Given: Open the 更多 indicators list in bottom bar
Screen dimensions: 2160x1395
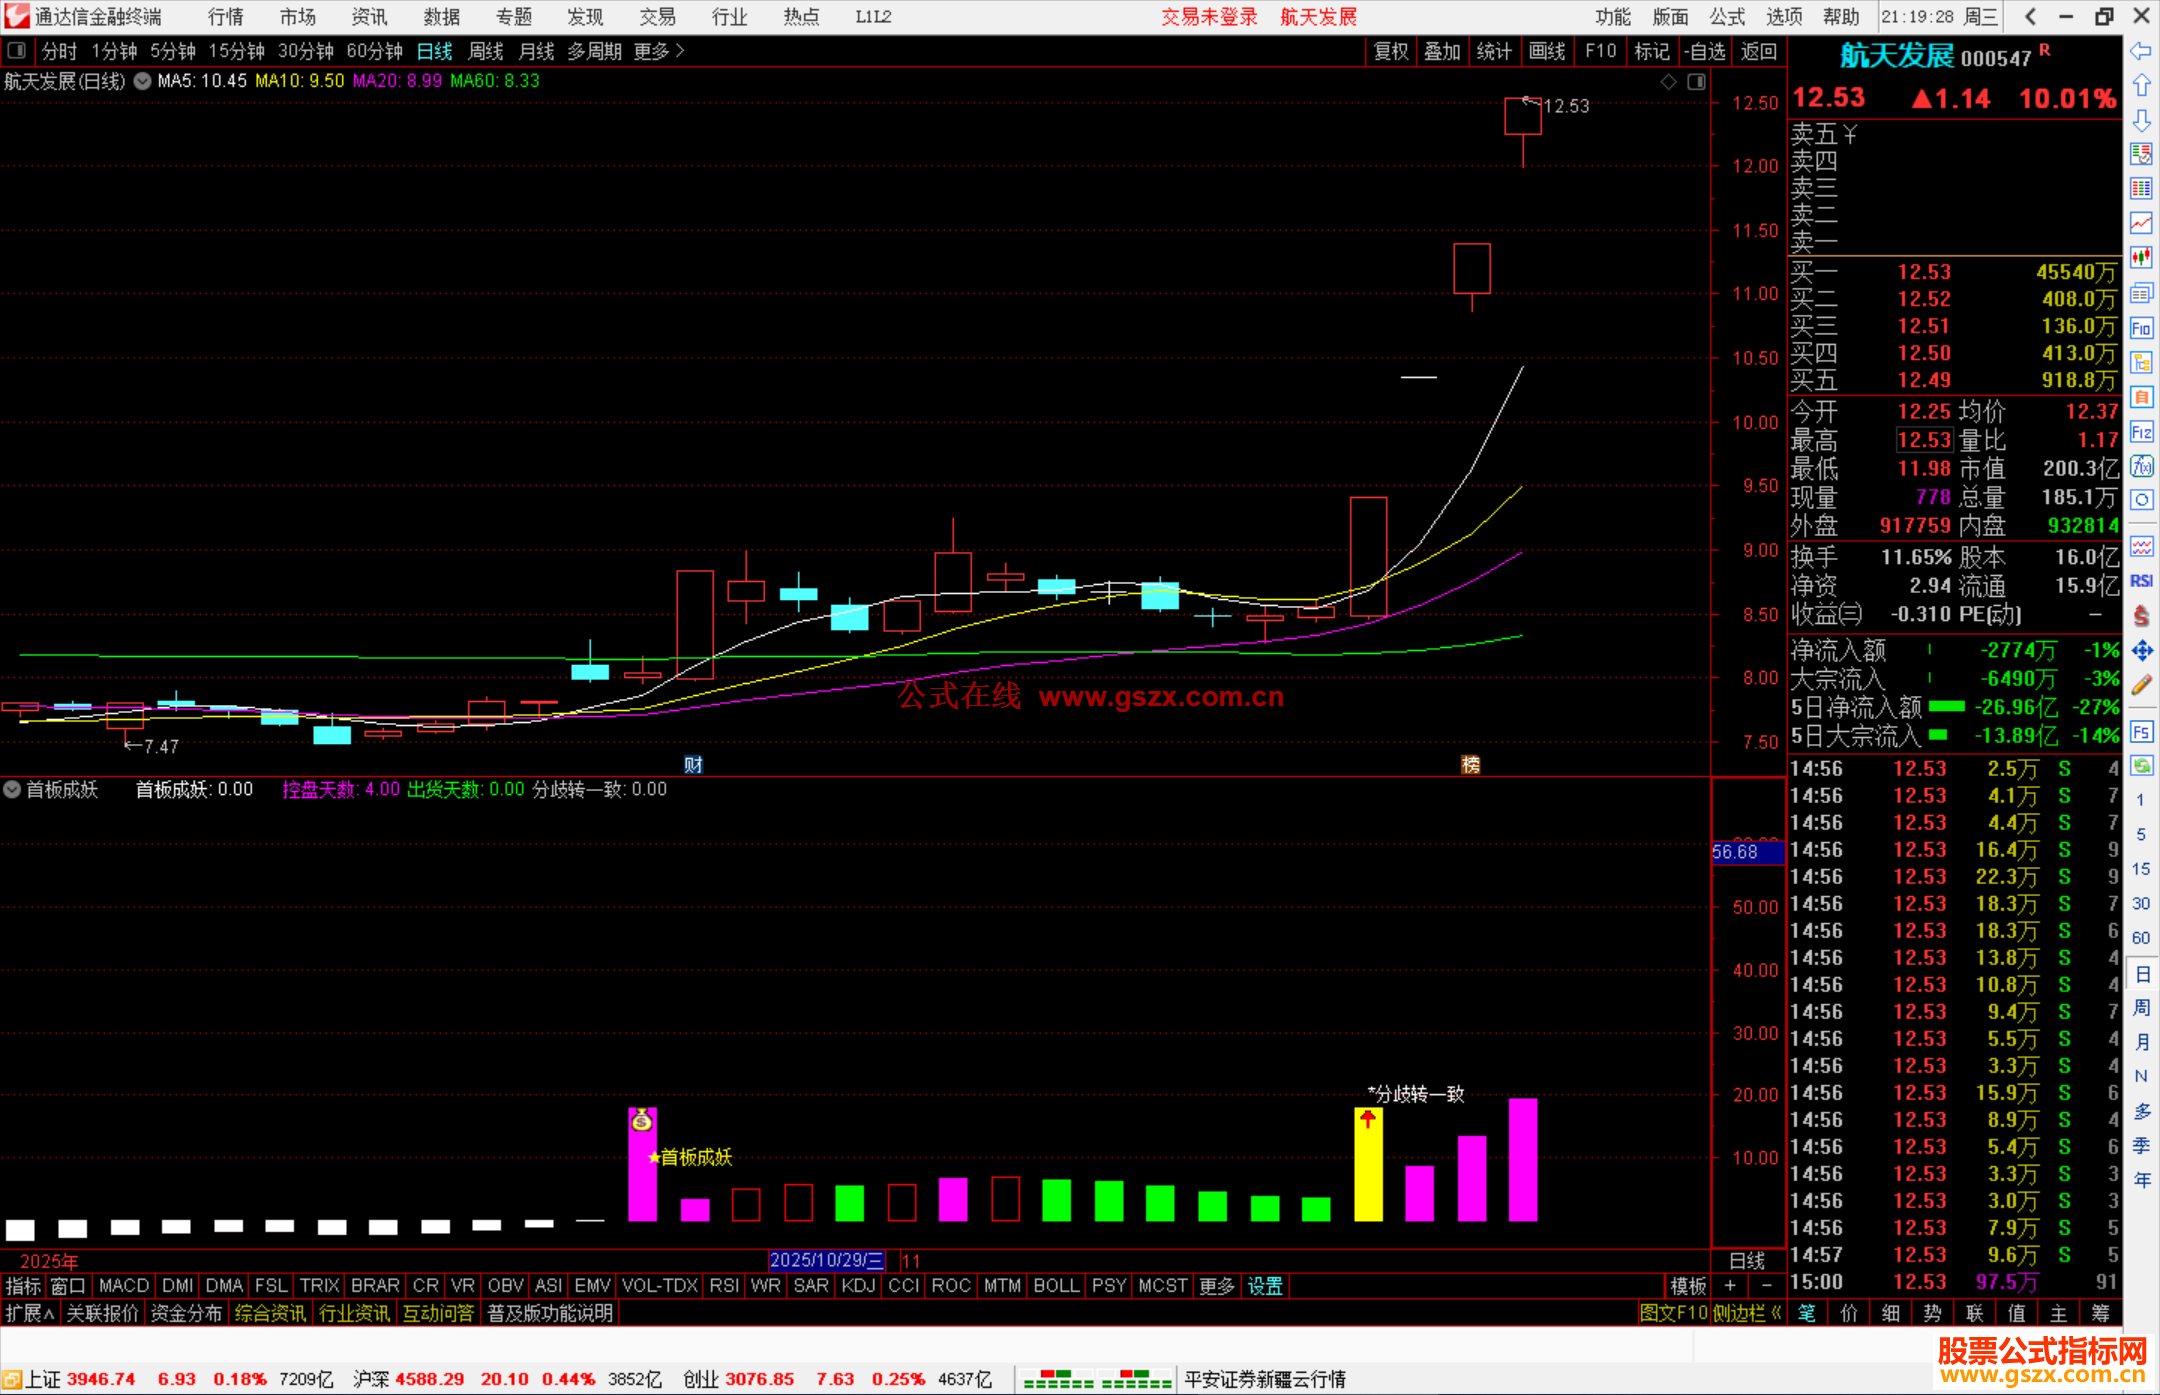Looking at the screenshot, I should tap(1216, 1286).
